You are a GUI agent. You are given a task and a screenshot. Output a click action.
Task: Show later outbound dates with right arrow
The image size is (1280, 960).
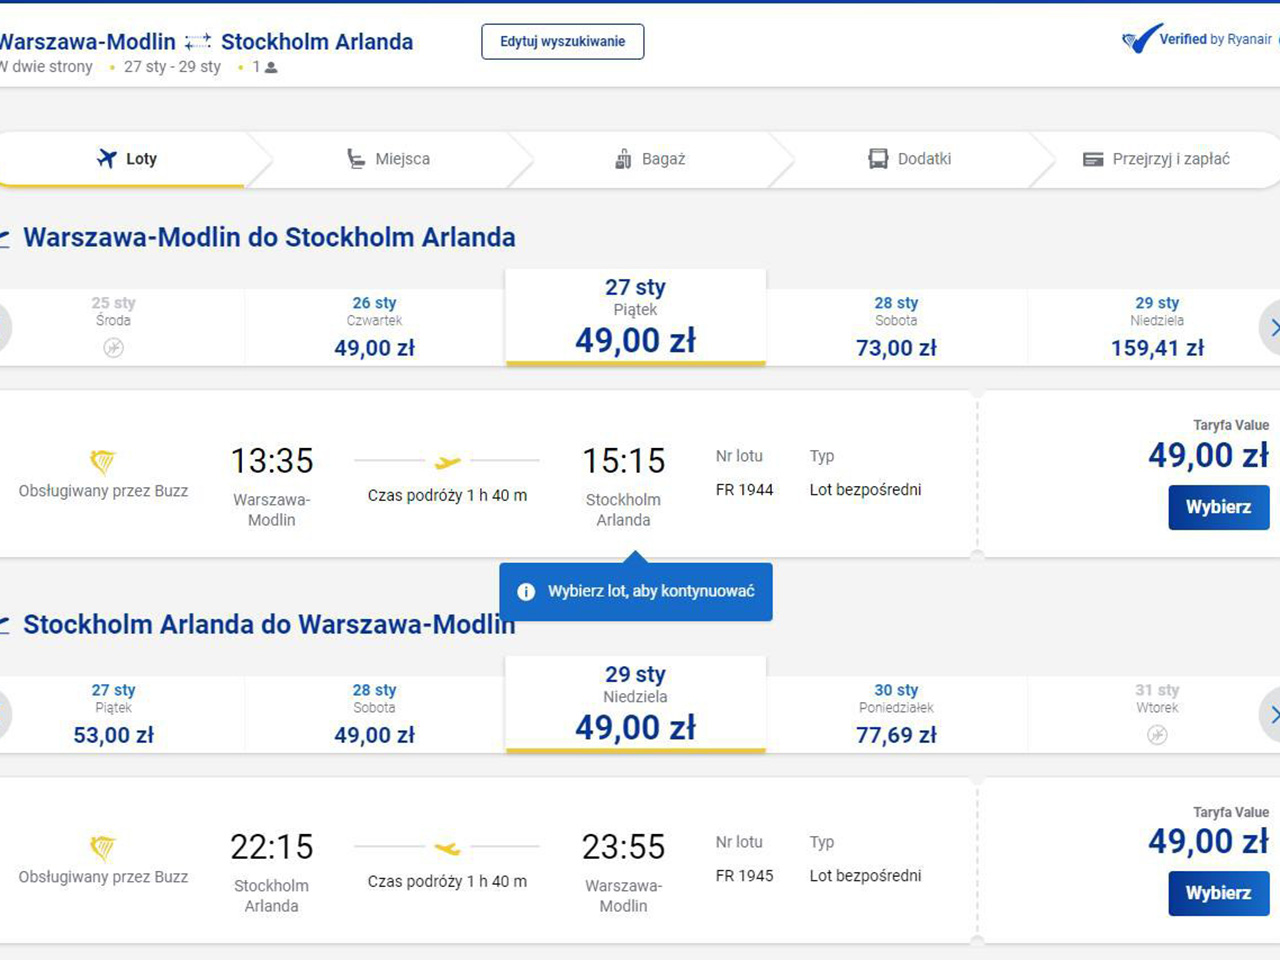[x=1273, y=327]
